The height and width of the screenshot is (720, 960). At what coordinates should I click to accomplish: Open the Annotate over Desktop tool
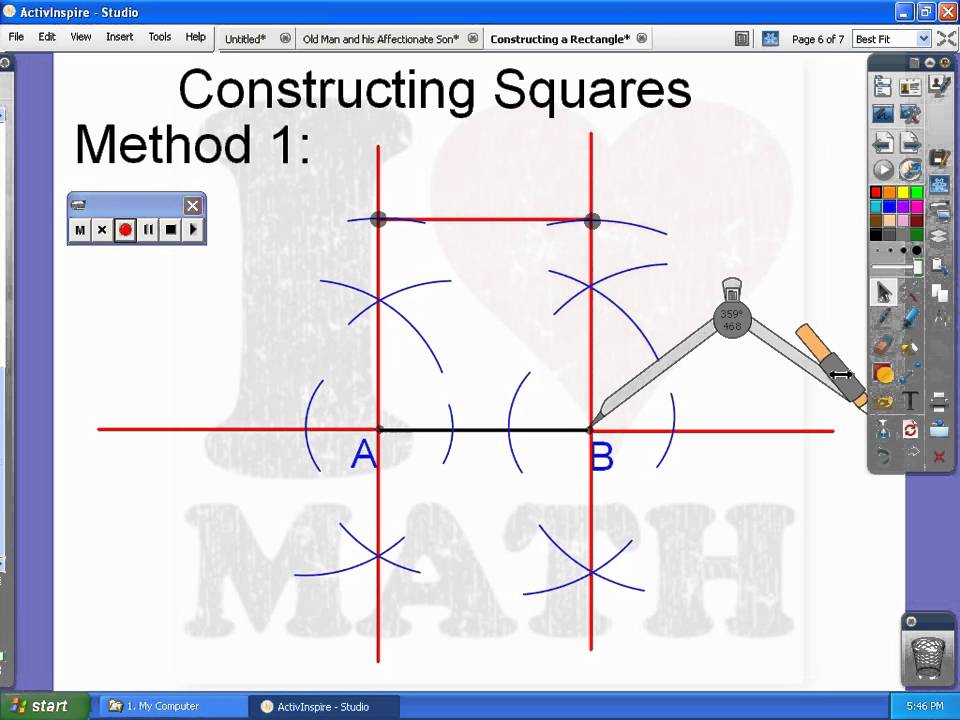tap(883, 113)
